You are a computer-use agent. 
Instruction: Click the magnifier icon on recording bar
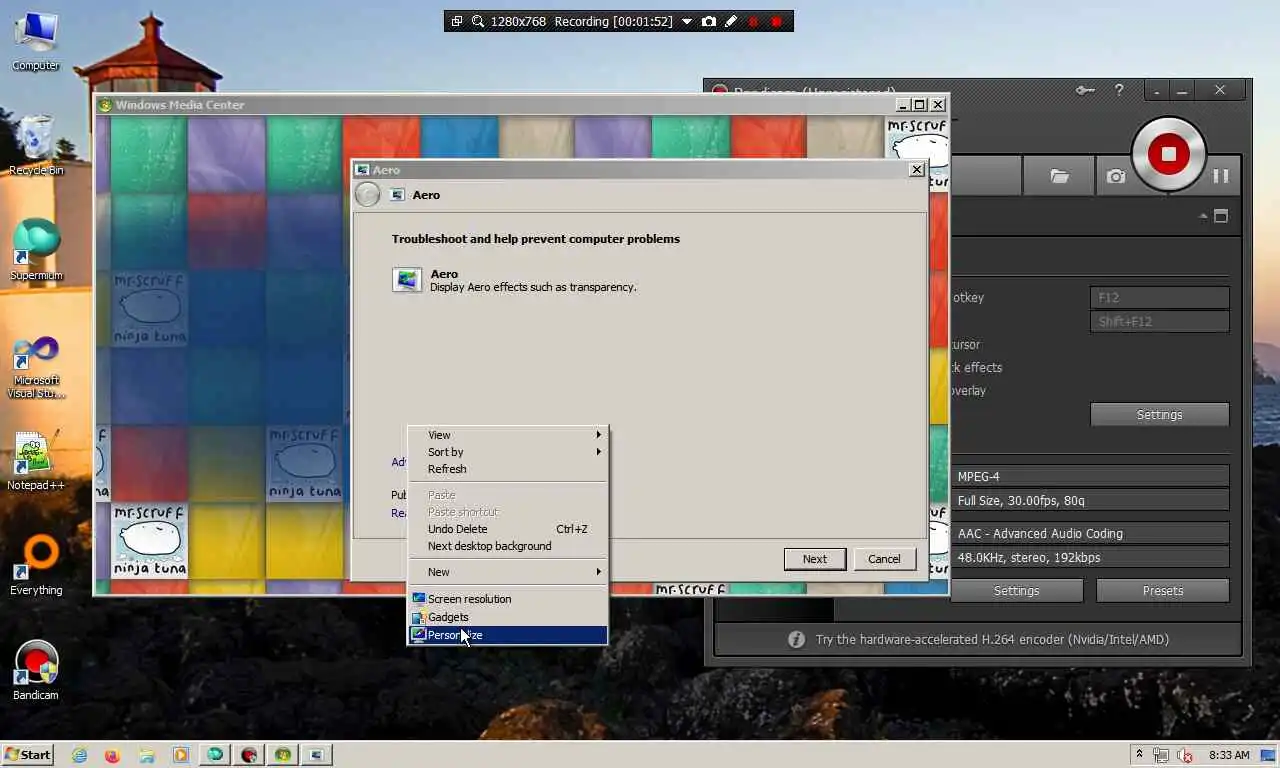[x=478, y=21]
